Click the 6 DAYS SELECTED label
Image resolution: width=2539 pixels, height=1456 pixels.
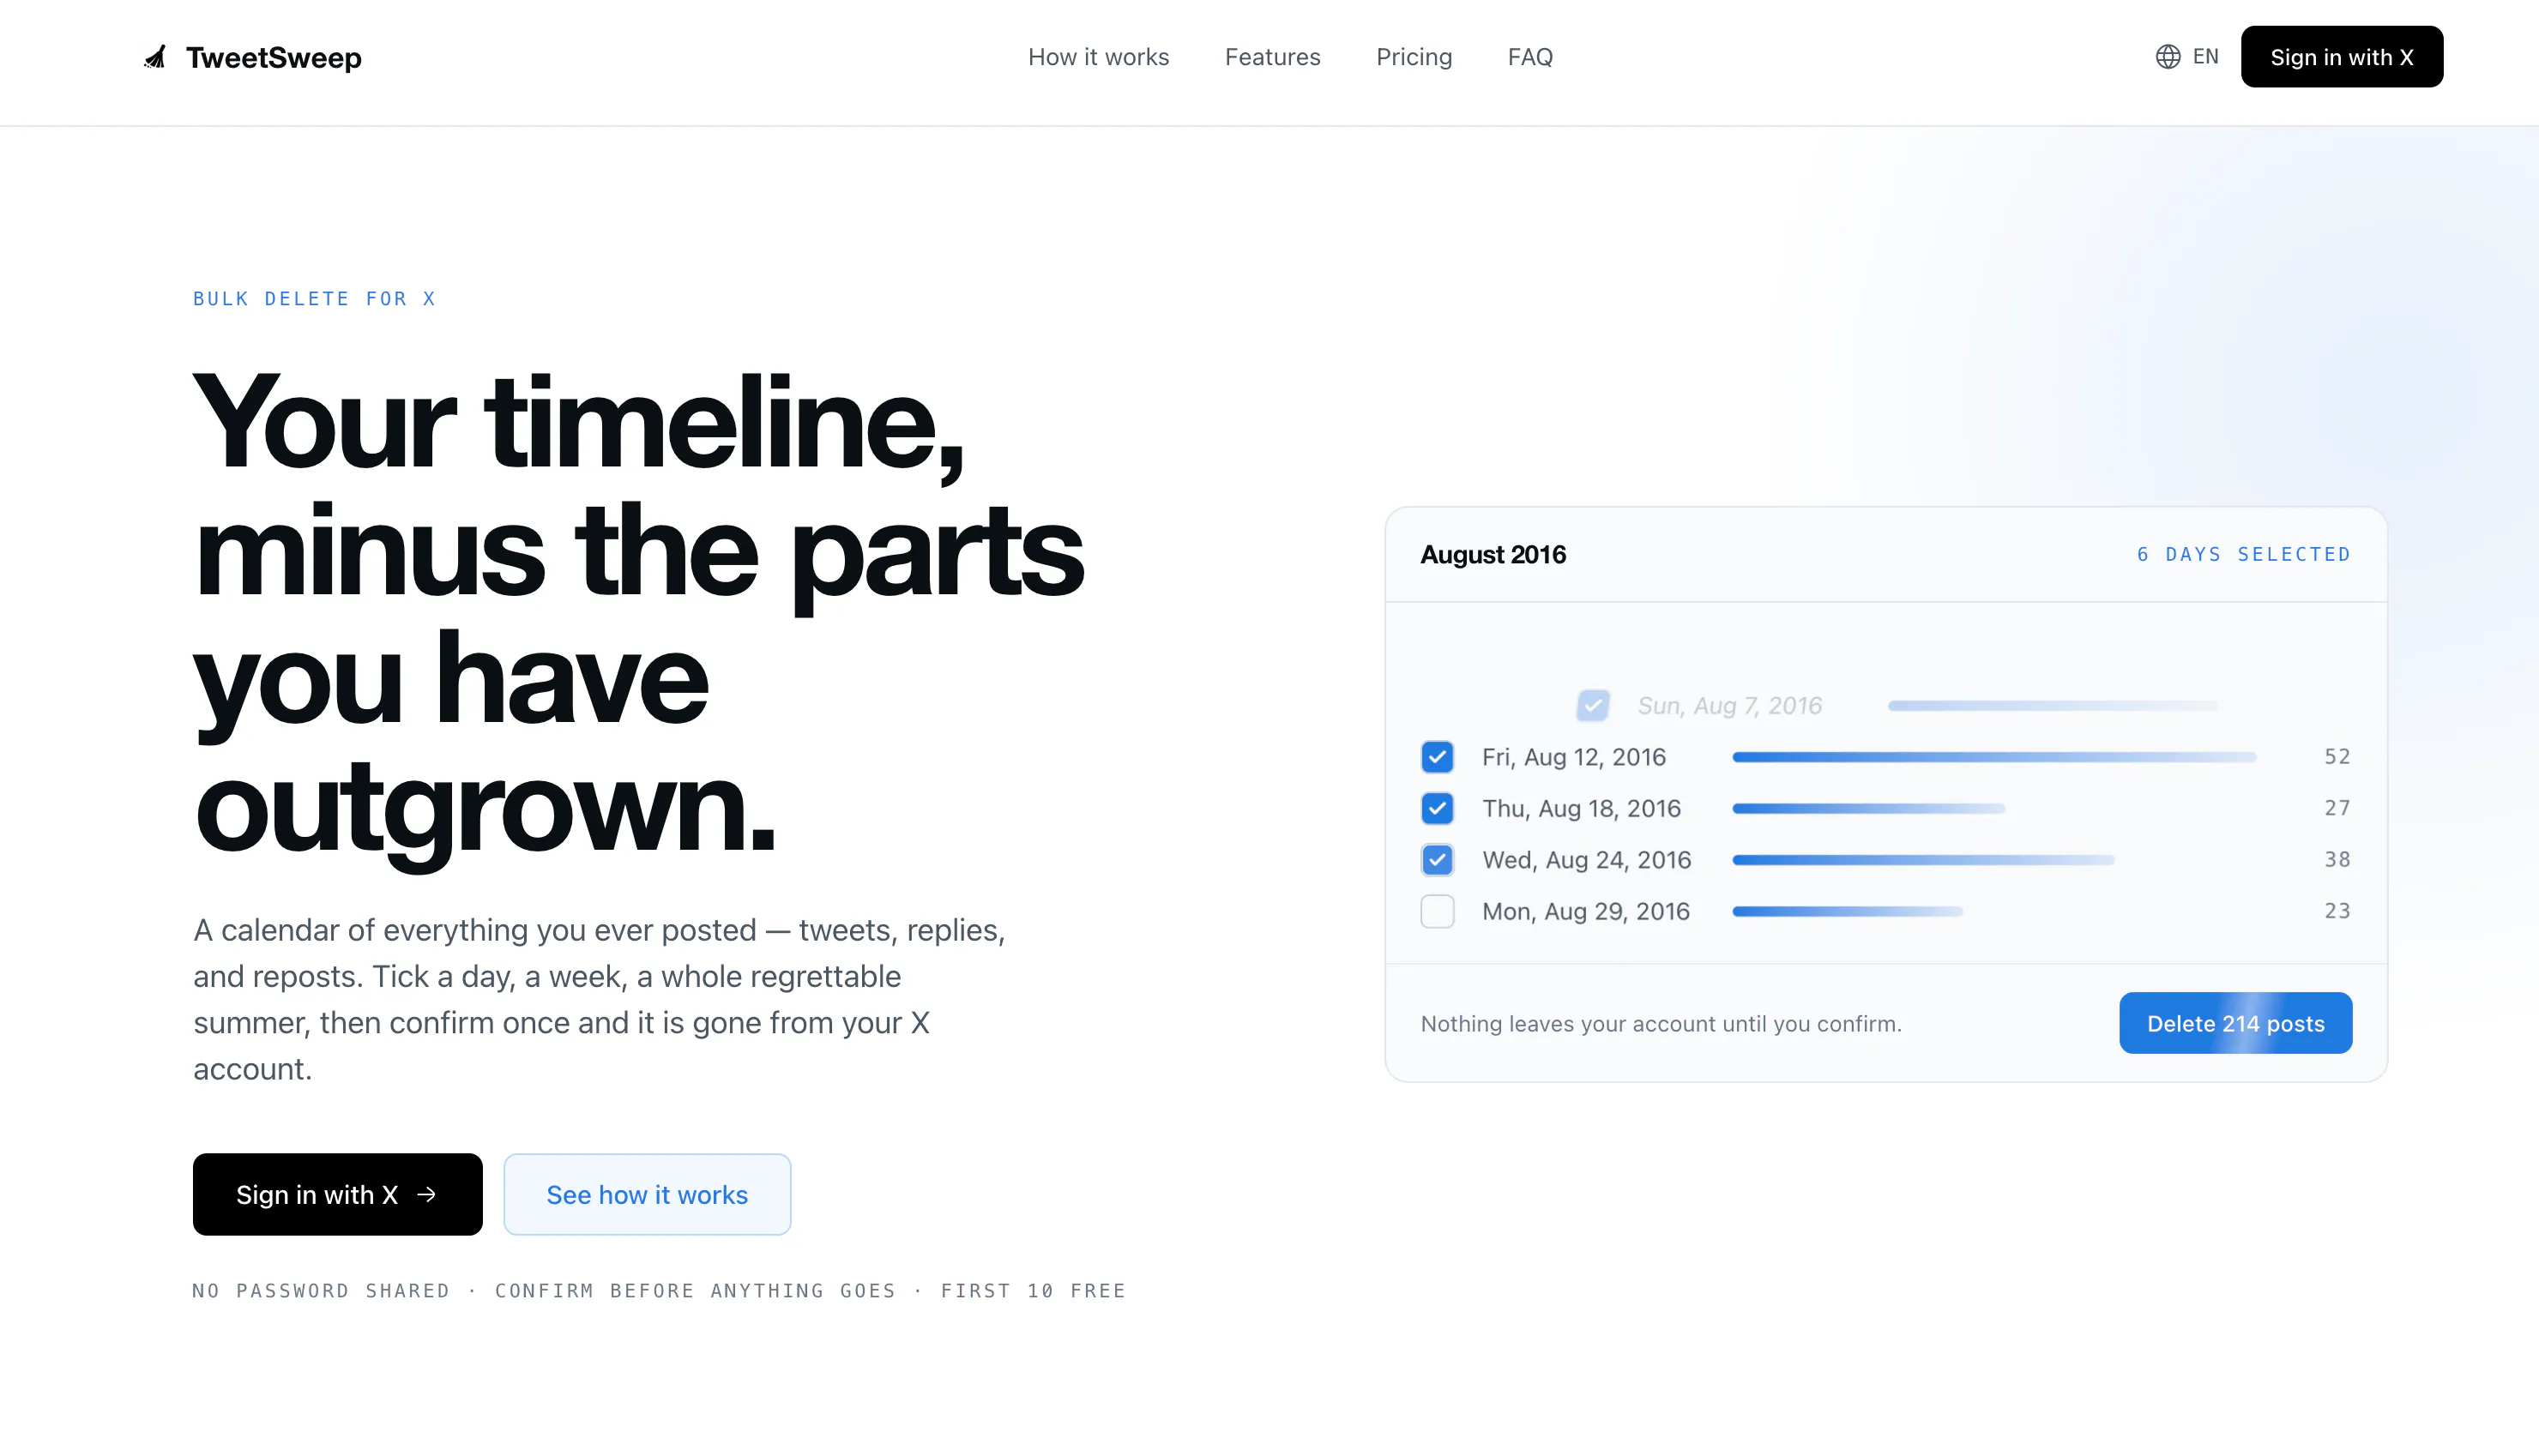[x=2244, y=554]
